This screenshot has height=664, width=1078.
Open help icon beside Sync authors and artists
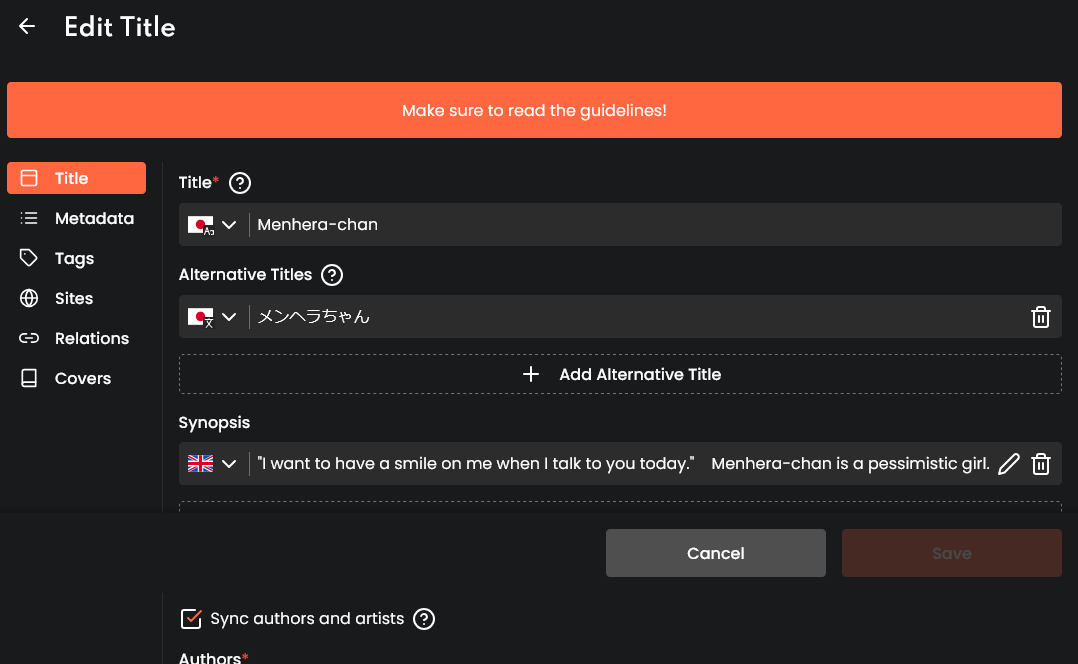pyautogui.click(x=424, y=619)
